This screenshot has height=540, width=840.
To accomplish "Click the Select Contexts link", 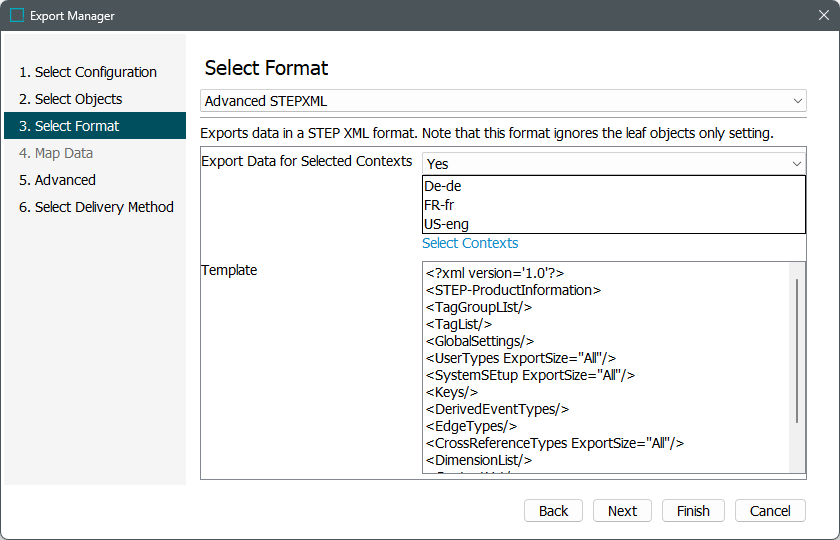I will [470, 243].
